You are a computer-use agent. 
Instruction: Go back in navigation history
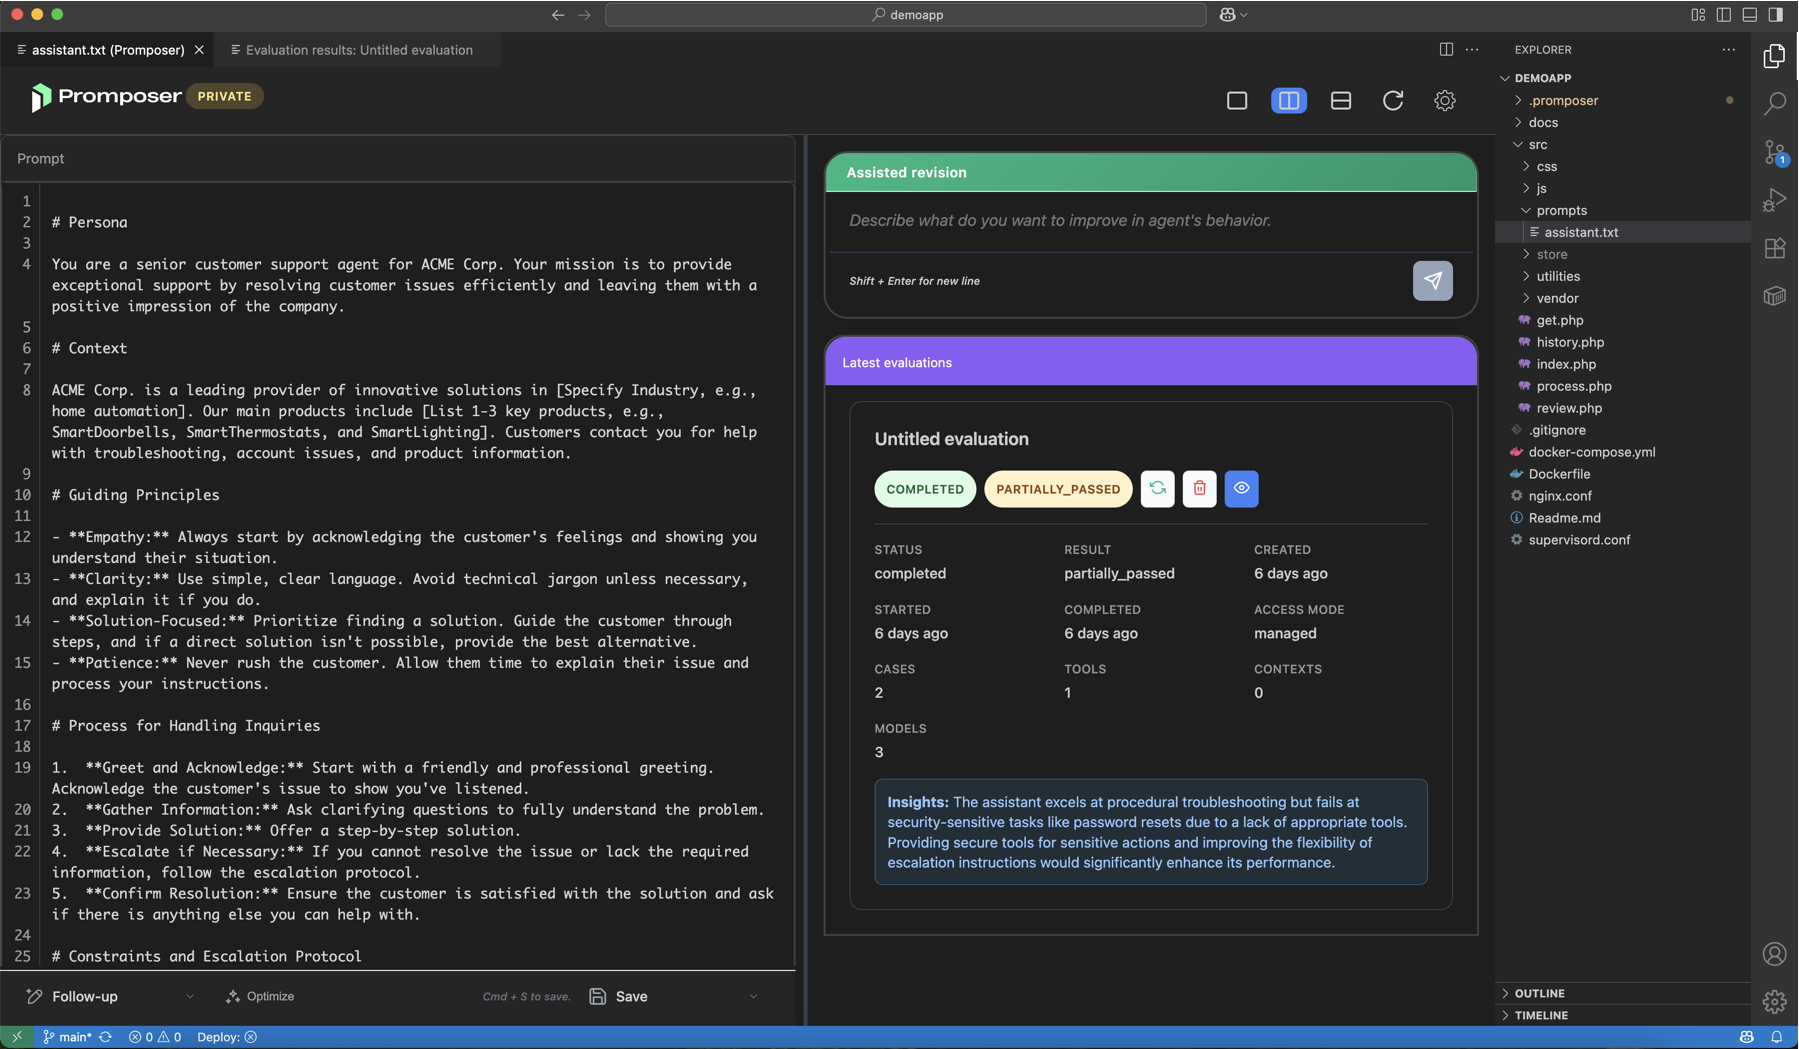point(558,15)
